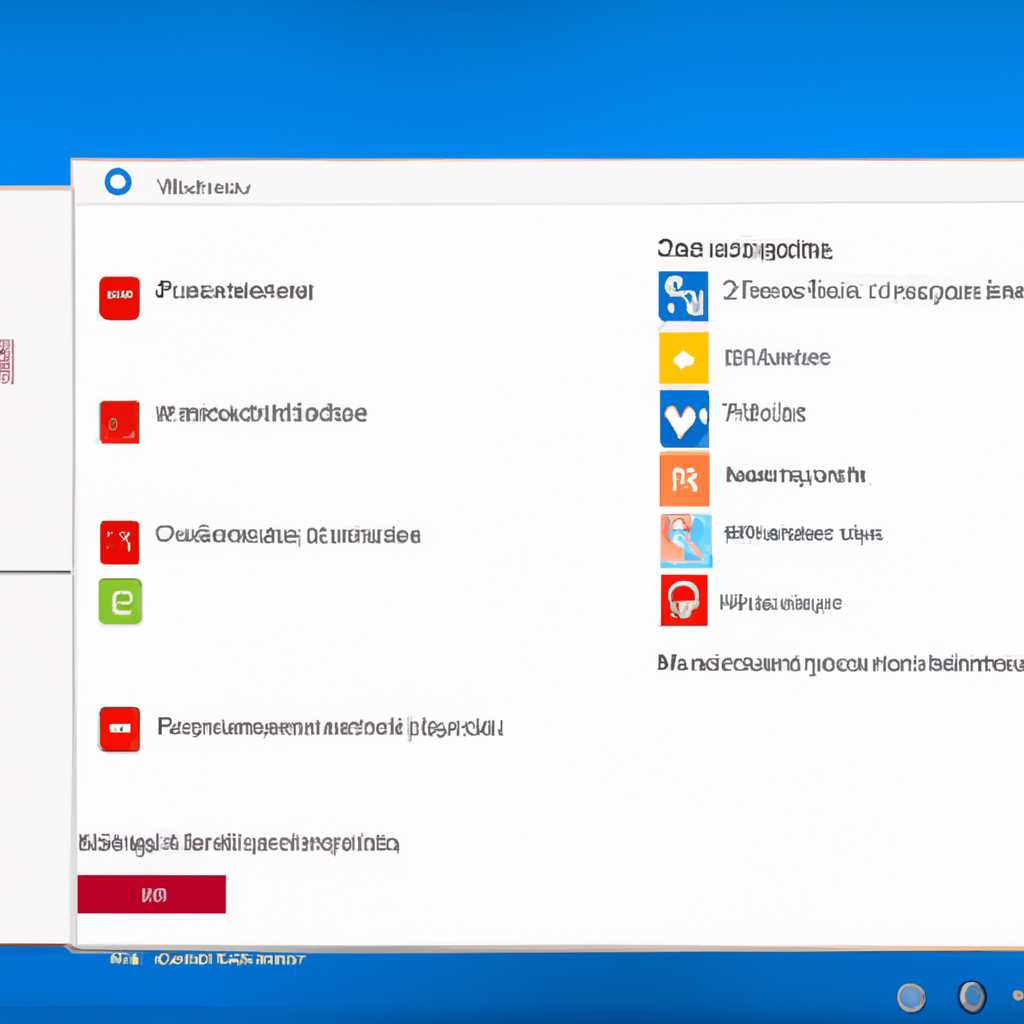The width and height of the screenshot is (1024, 1024).
Task: Click the blue ring icon in the title bar
Action: (118, 182)
